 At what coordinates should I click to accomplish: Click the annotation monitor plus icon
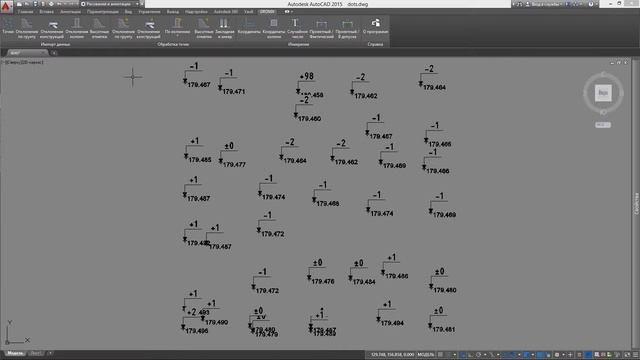pyautogui.click(x=570, y=355)
